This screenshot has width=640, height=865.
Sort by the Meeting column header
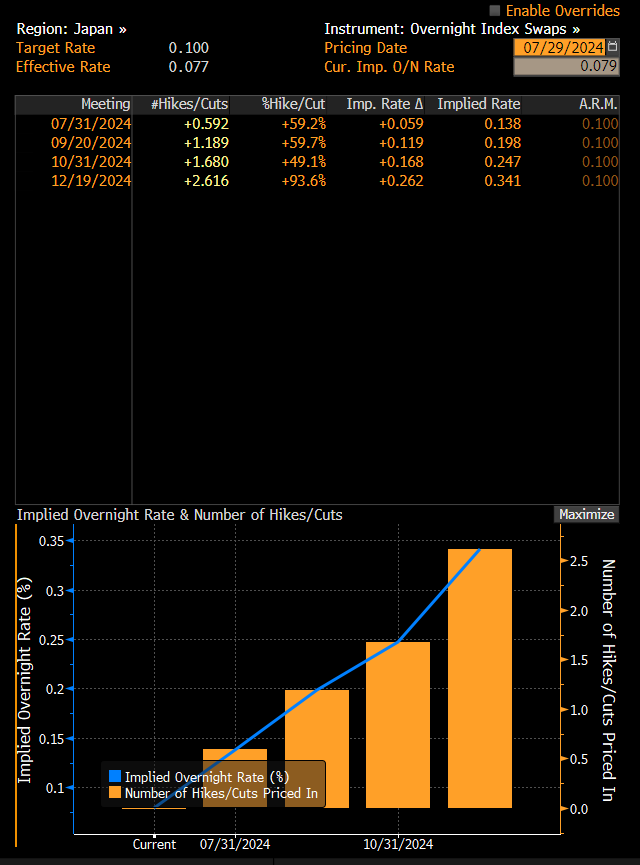[x=105, y=104]
